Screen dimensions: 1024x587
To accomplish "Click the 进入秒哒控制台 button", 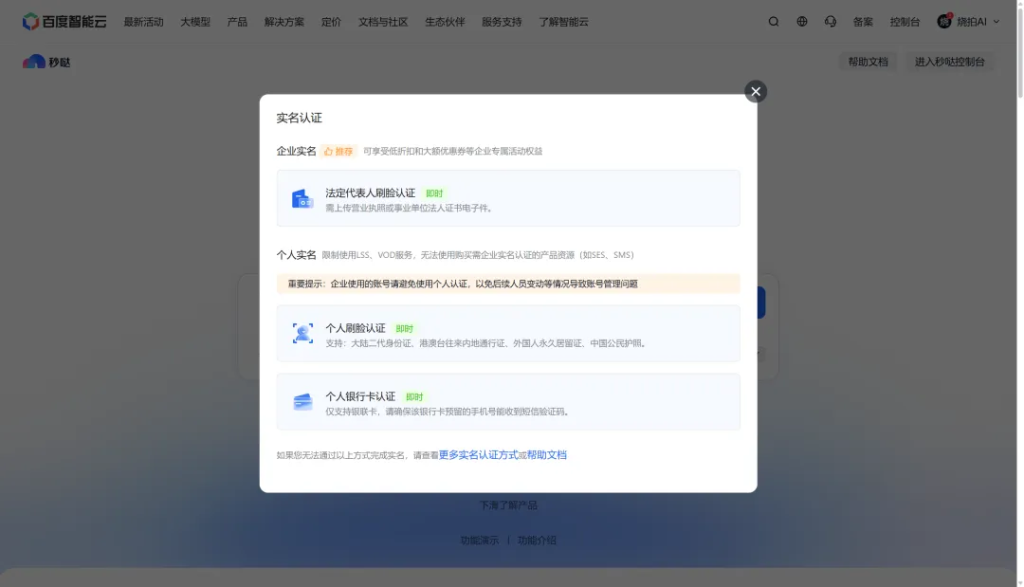I will [x=949, y=62].
